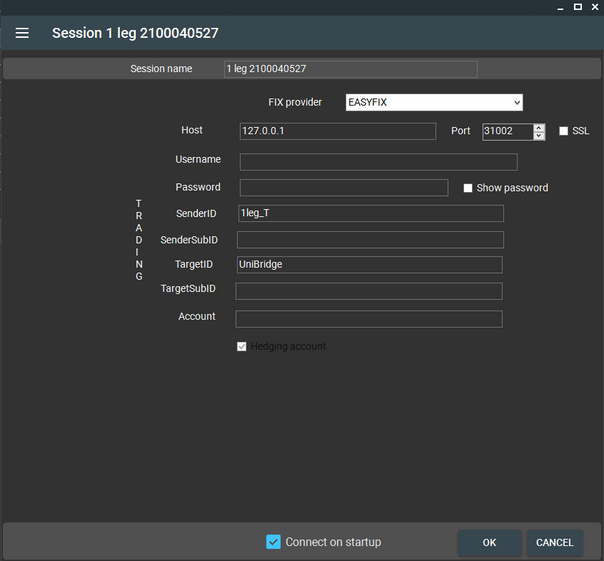Click into the Username field
604x561 pixels.
[x=378, y=161]
